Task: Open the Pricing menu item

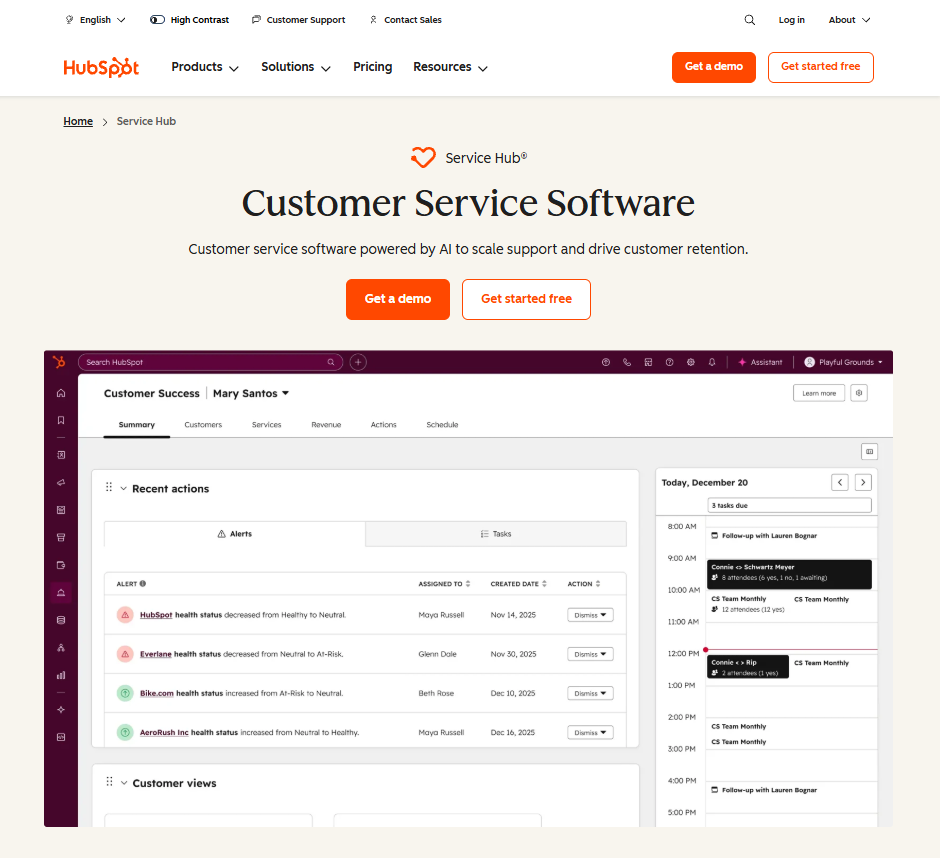Action: coord(372,67)
